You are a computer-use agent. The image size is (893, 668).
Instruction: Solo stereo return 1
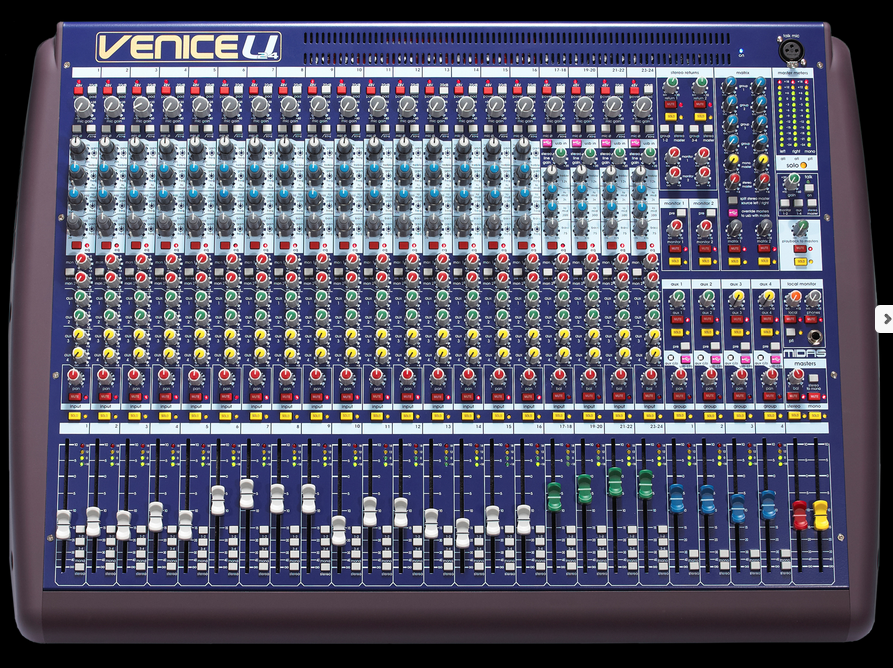click(670, 116)
